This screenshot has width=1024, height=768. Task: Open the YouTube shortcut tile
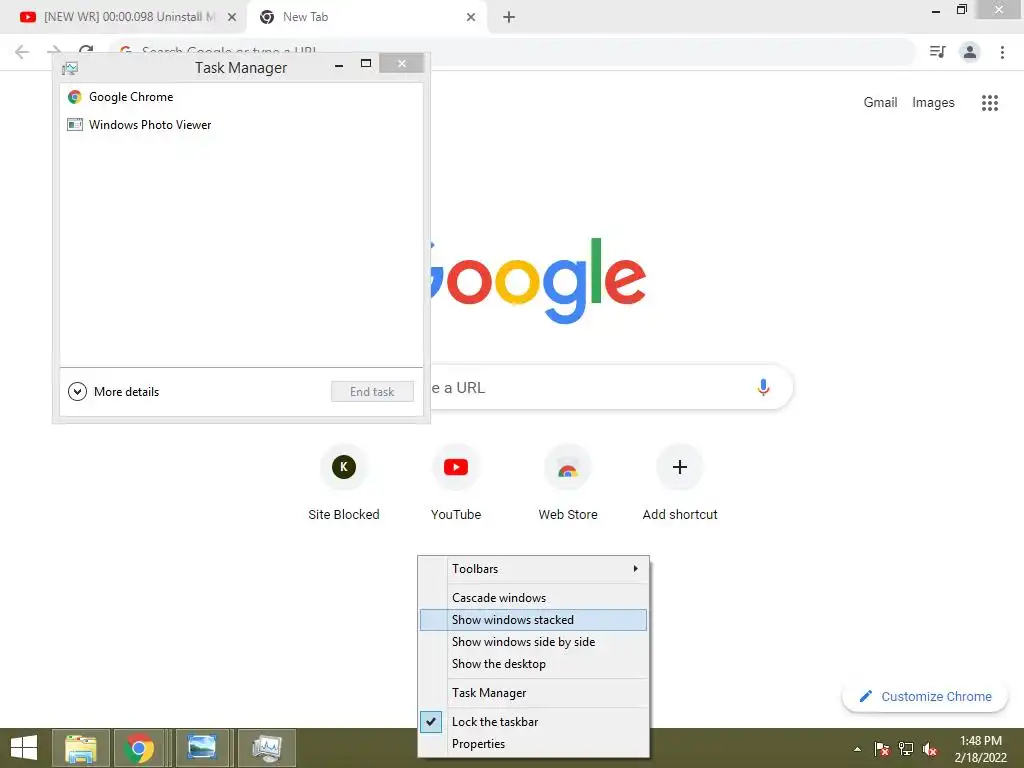456,483
